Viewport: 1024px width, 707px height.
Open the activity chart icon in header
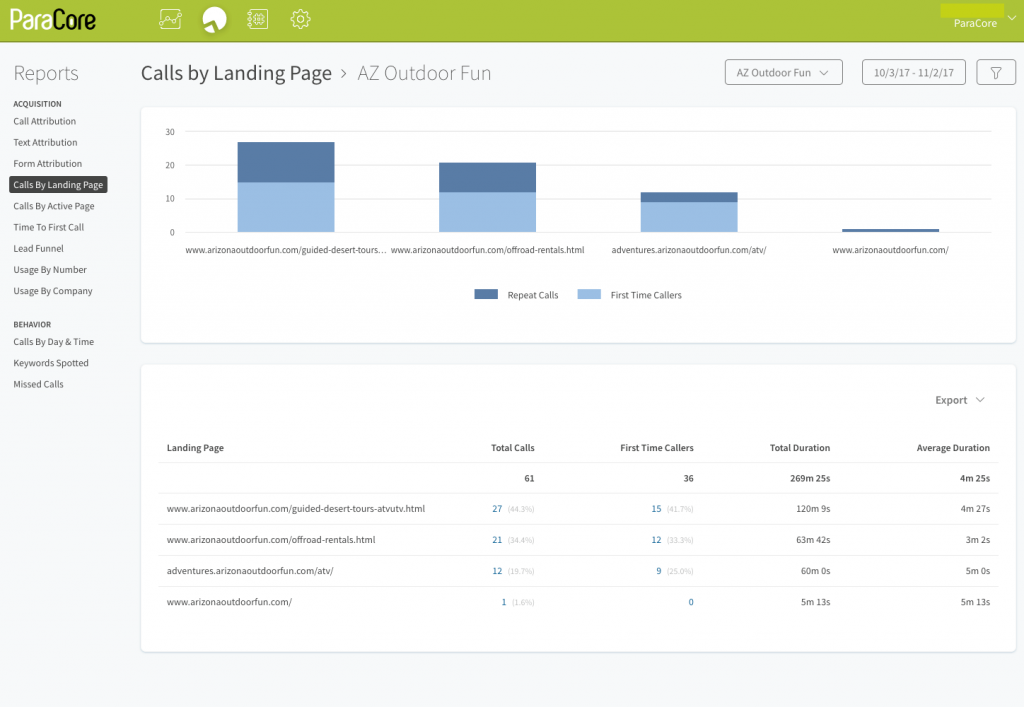[170, 19]
